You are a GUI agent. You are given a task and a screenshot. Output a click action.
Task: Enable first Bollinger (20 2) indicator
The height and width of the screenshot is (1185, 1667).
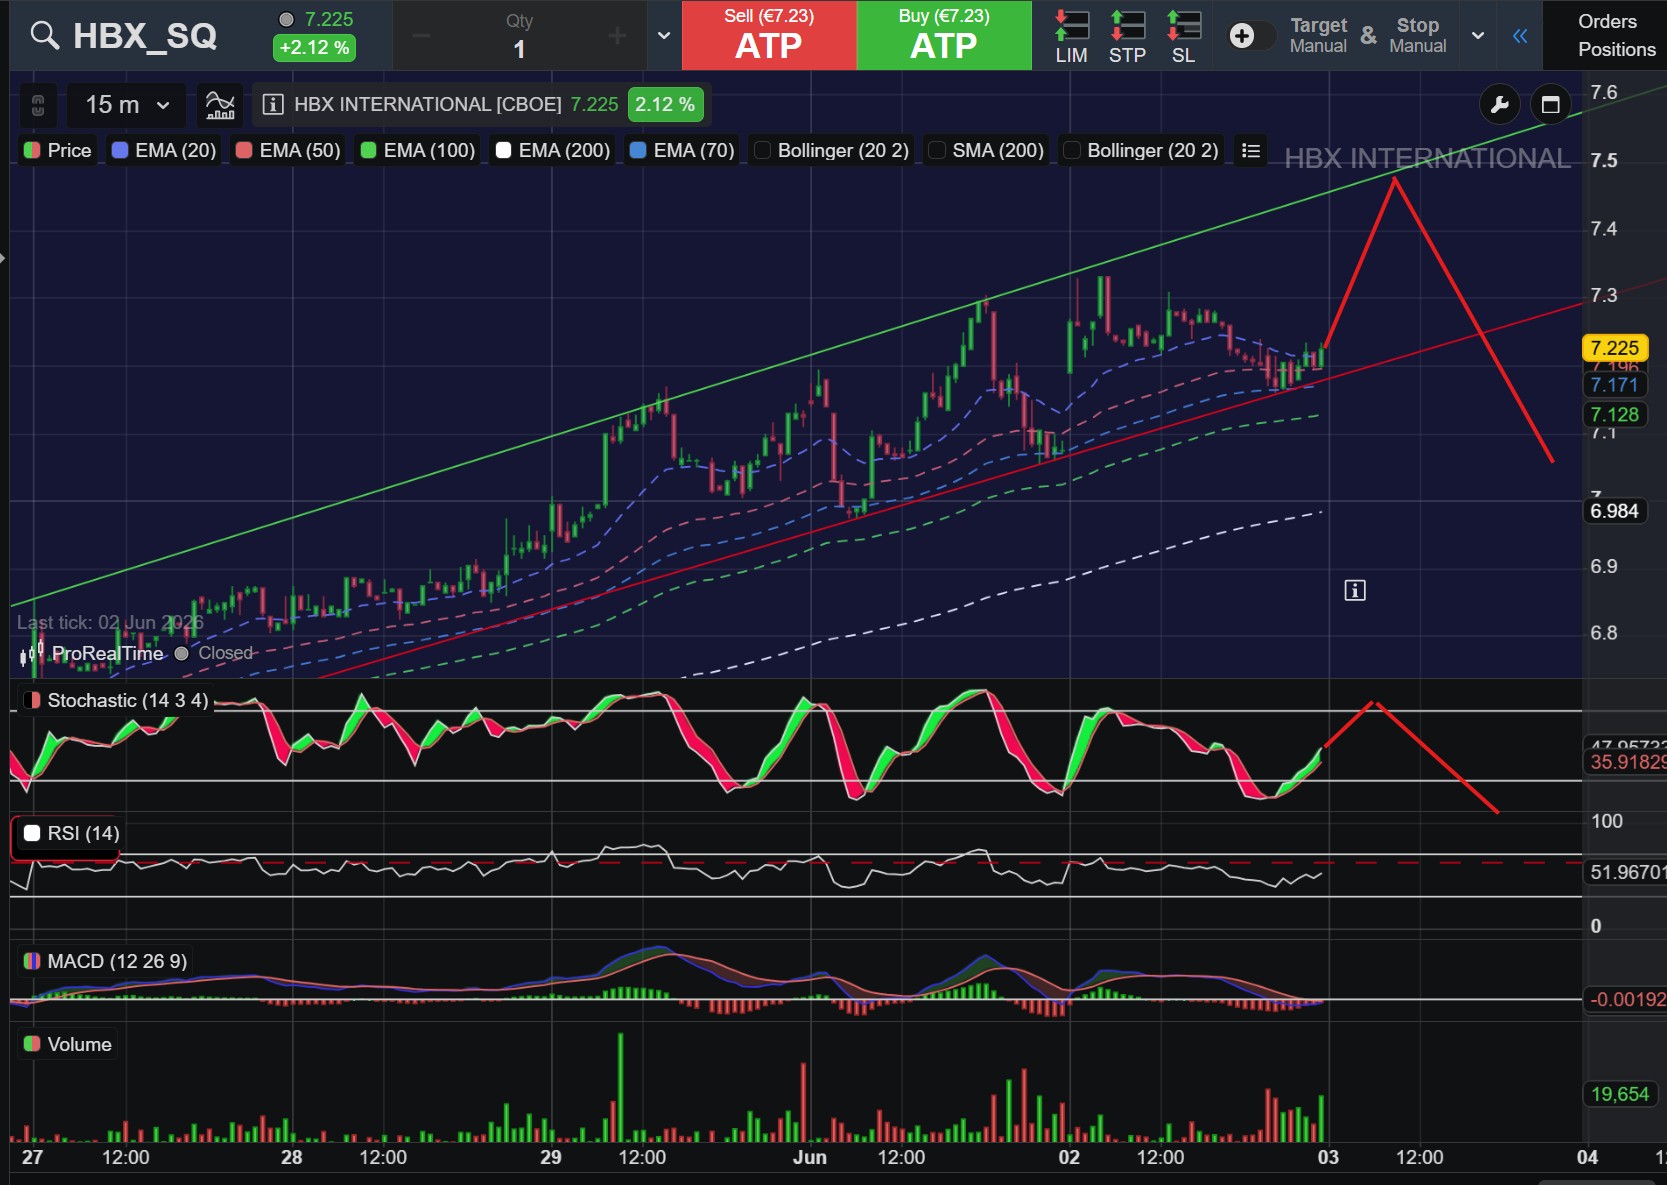pos(832,150)
